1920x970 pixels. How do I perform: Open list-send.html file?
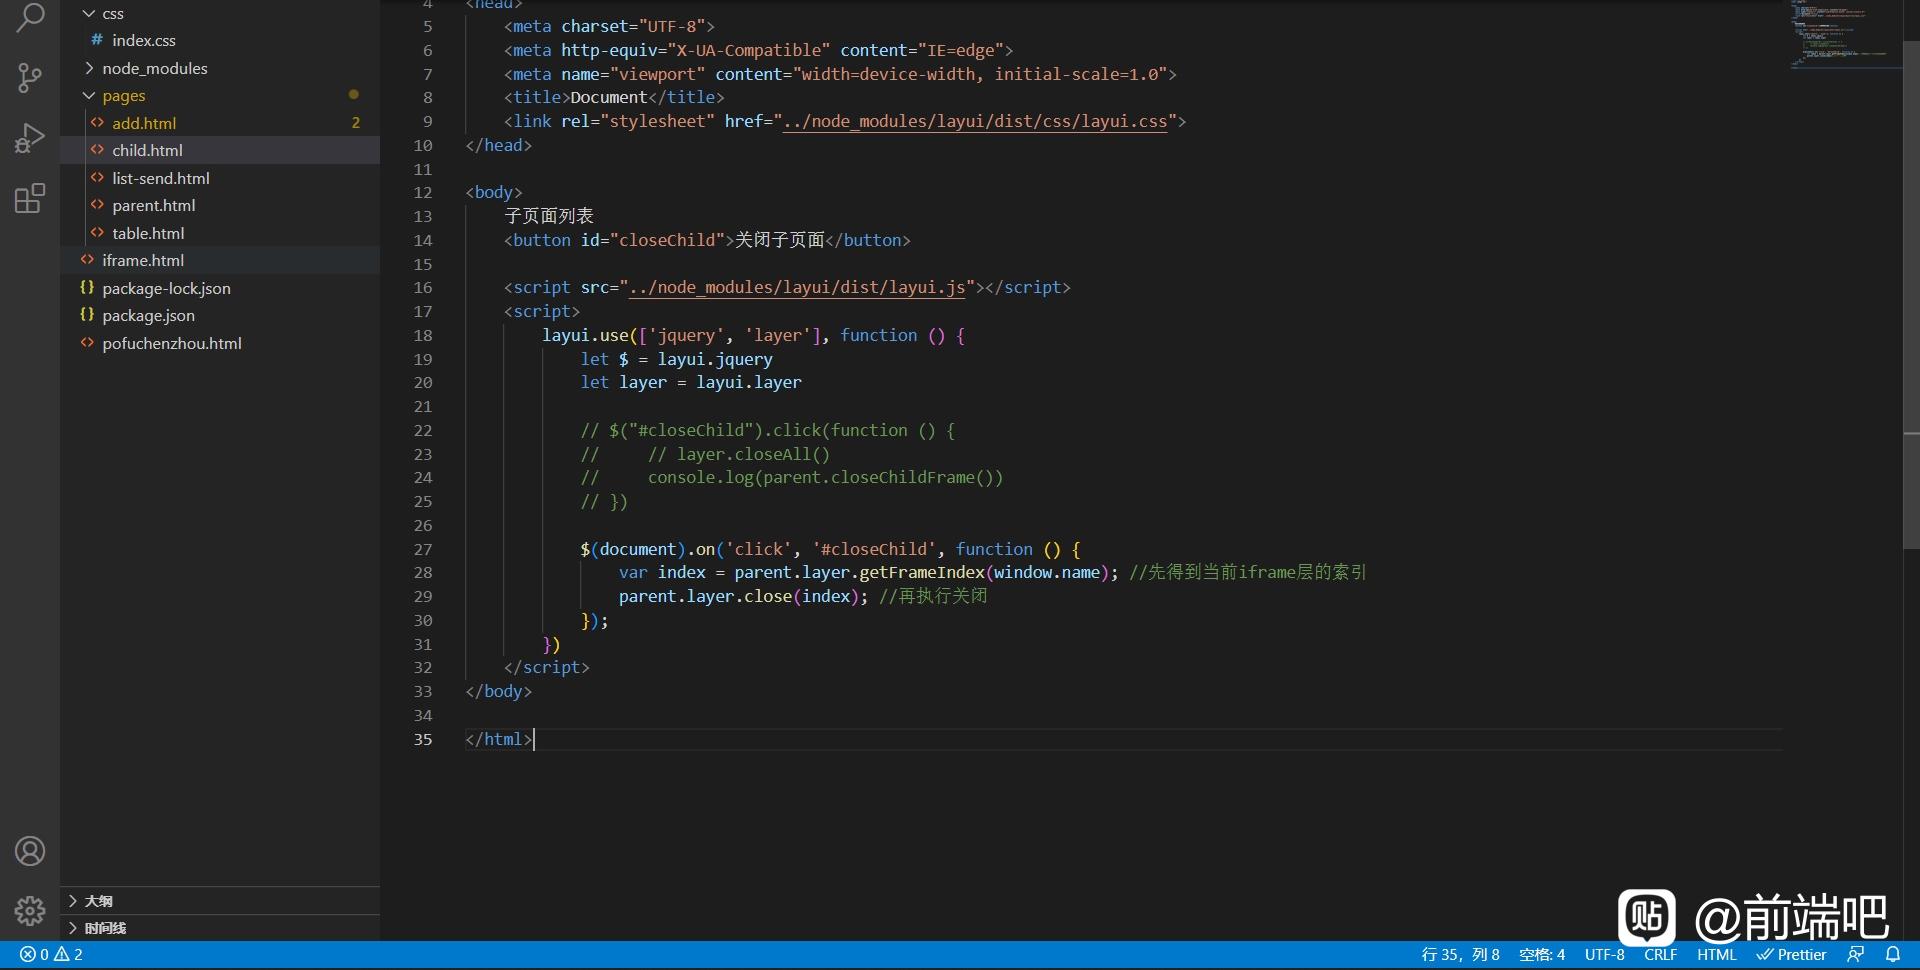click(220, 178)
